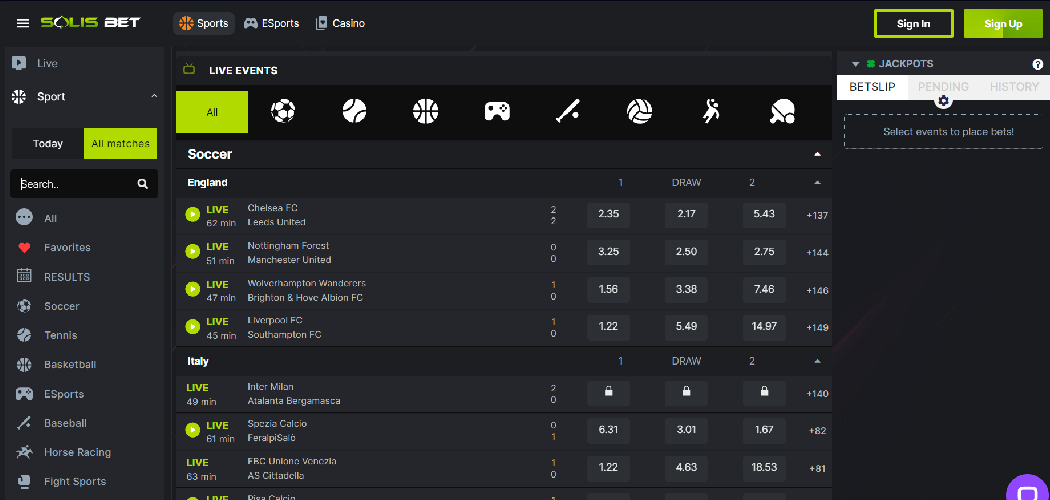This screenshot has height=500, width=1050.
Task: Open the Casino tab
Action: click(x=340, y=23)
